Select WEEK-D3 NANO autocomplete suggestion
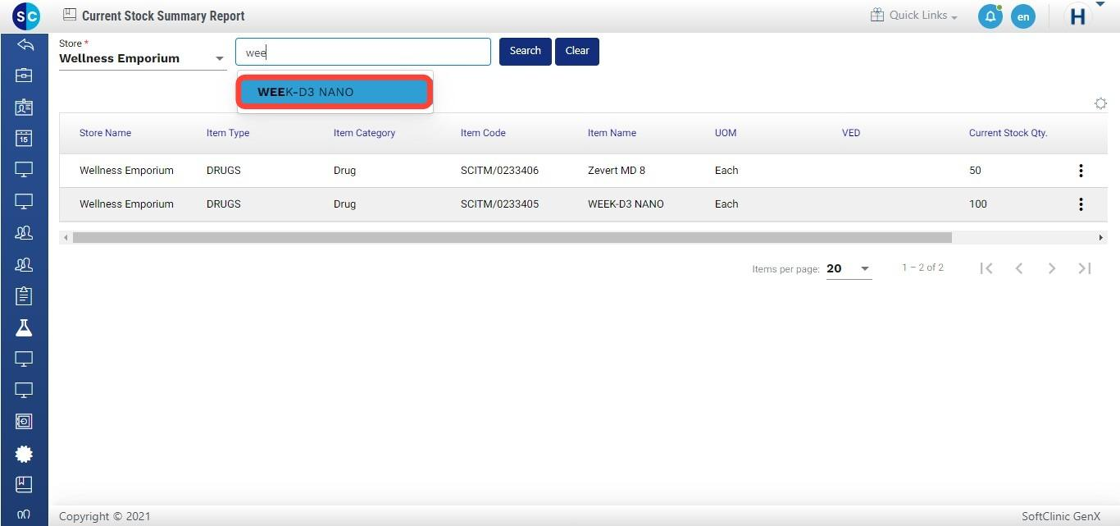 pos(334,92)
